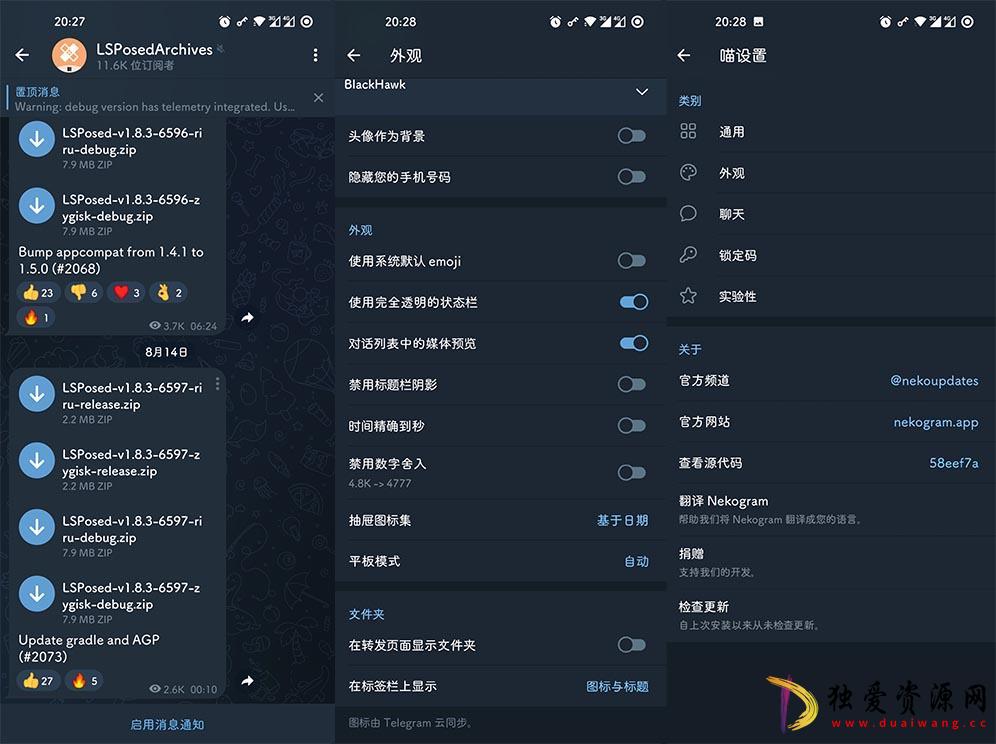Open 通用 settings grid icon

point(688,131)
